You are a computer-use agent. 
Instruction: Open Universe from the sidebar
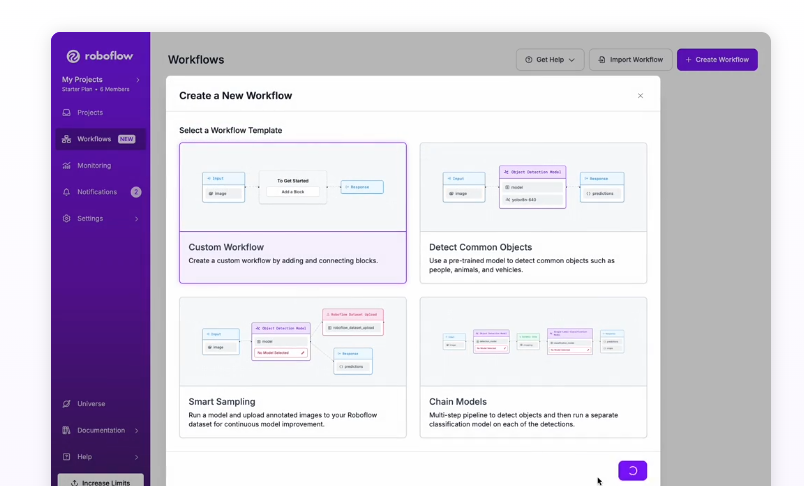[x=100, y=403]
